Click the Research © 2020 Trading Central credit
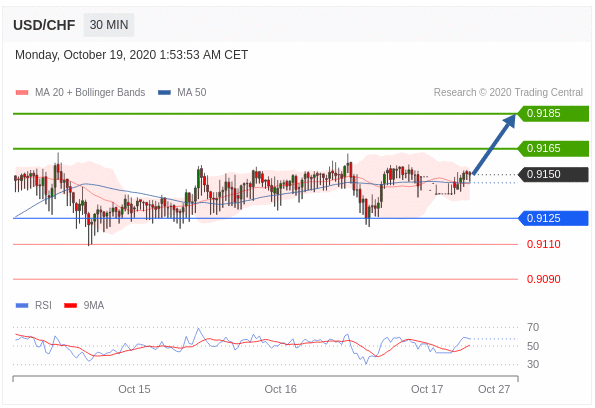This screenshot has width=595, height=408. point(508,92)
